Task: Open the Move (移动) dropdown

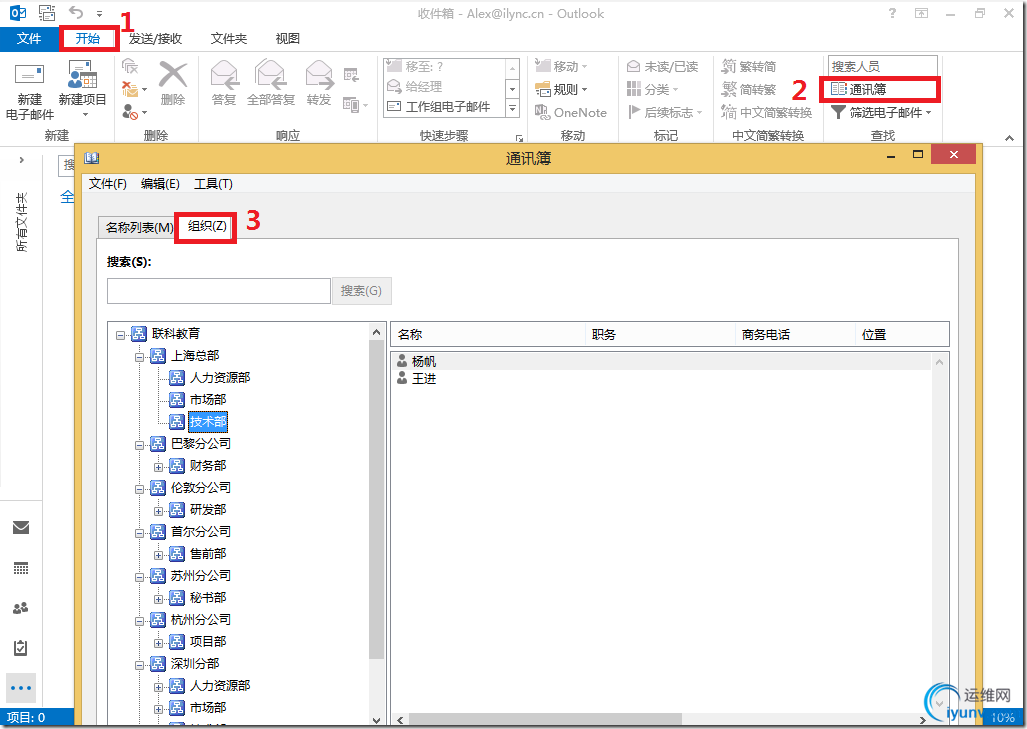Action: click(561, 66)
